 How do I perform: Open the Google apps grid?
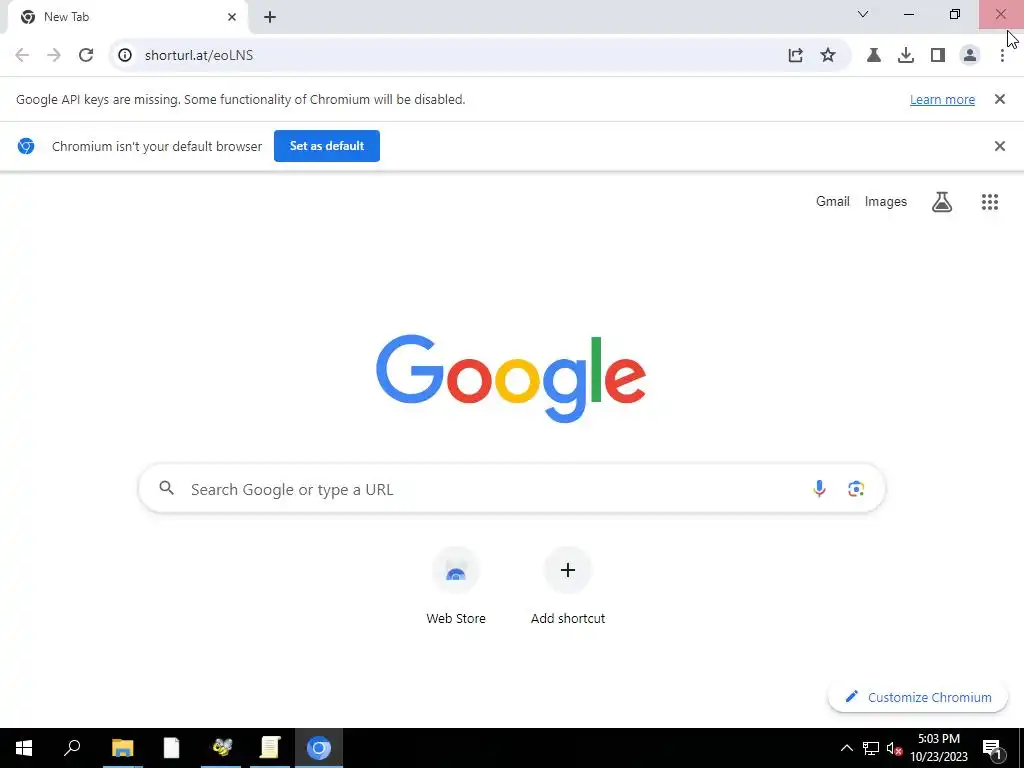click(x=989, y=202)
